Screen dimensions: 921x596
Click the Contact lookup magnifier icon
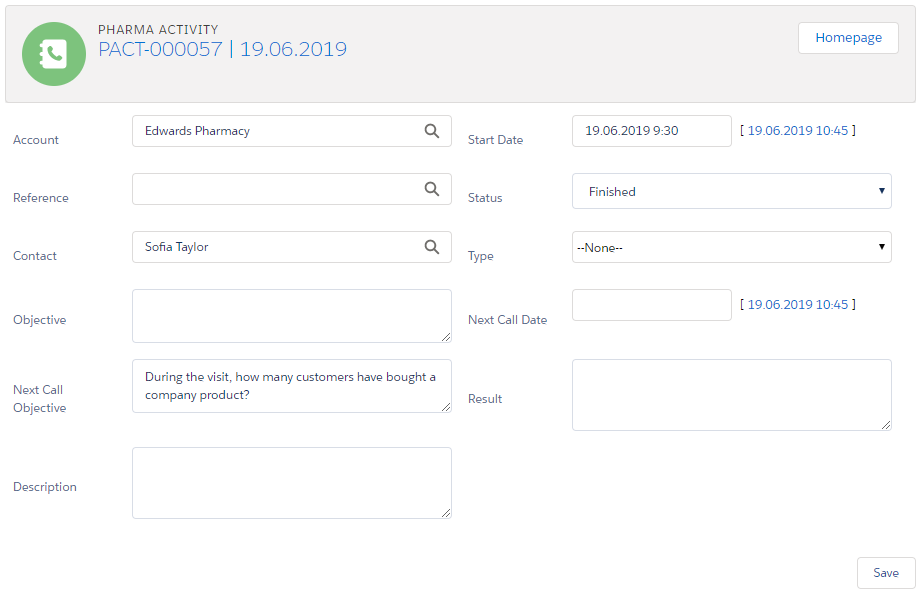431,247
